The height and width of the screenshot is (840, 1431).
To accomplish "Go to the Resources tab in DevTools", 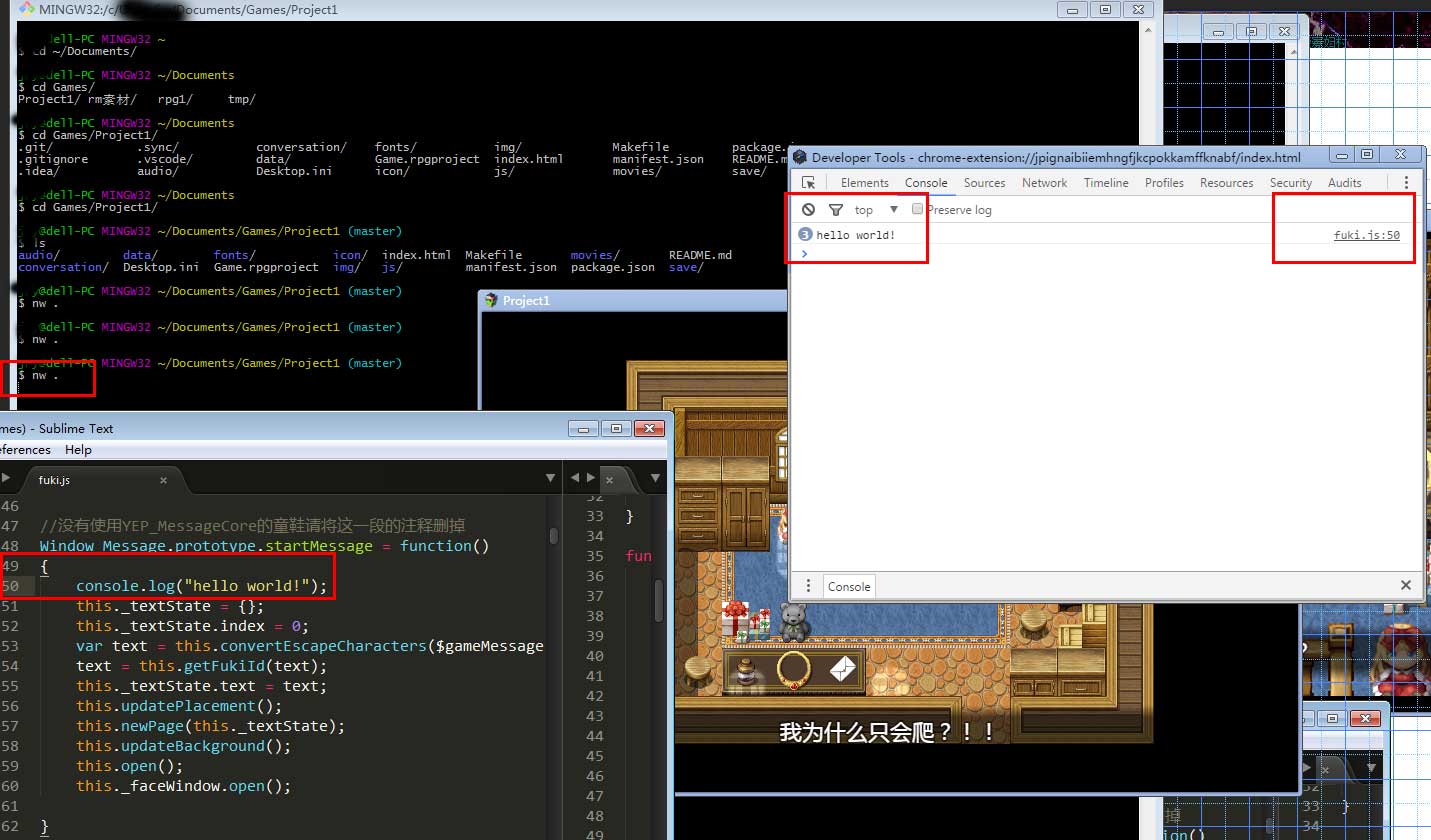I will click(x=1226, y=183).
